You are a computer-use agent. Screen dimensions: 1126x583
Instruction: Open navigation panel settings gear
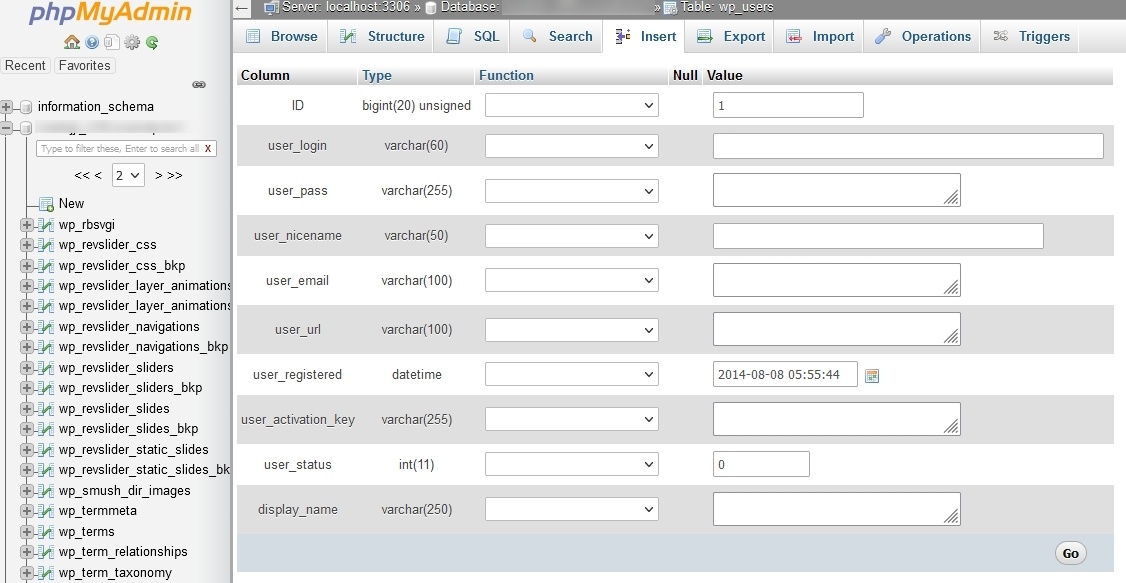tap(132, 42)
